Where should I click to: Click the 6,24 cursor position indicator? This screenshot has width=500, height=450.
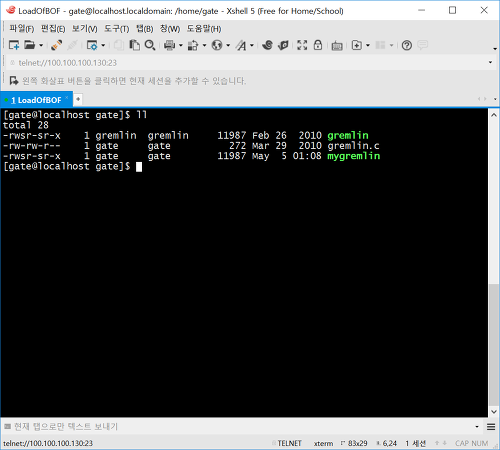coord(389,443)
